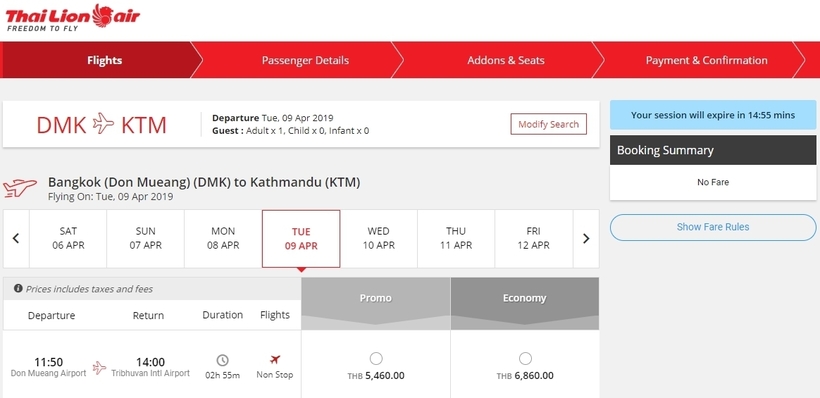Open the Passenger Details step
This screenshot has height=398, width=820.
[305, 60]
